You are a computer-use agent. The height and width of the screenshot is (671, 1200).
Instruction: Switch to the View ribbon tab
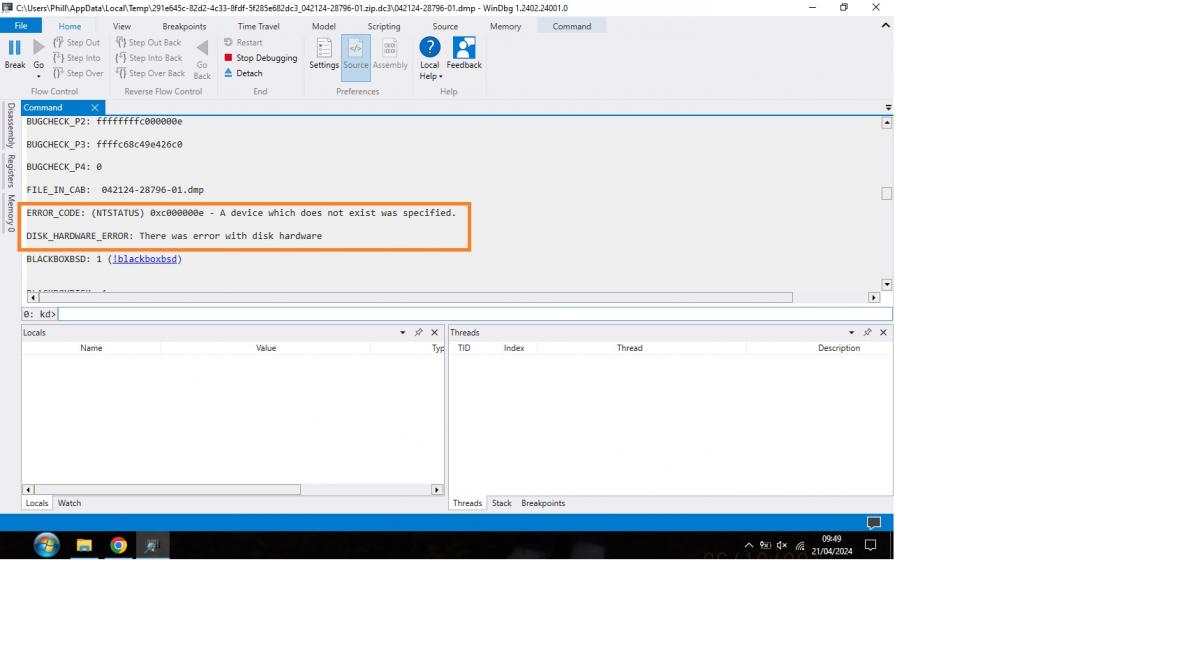tap(122, 26)
